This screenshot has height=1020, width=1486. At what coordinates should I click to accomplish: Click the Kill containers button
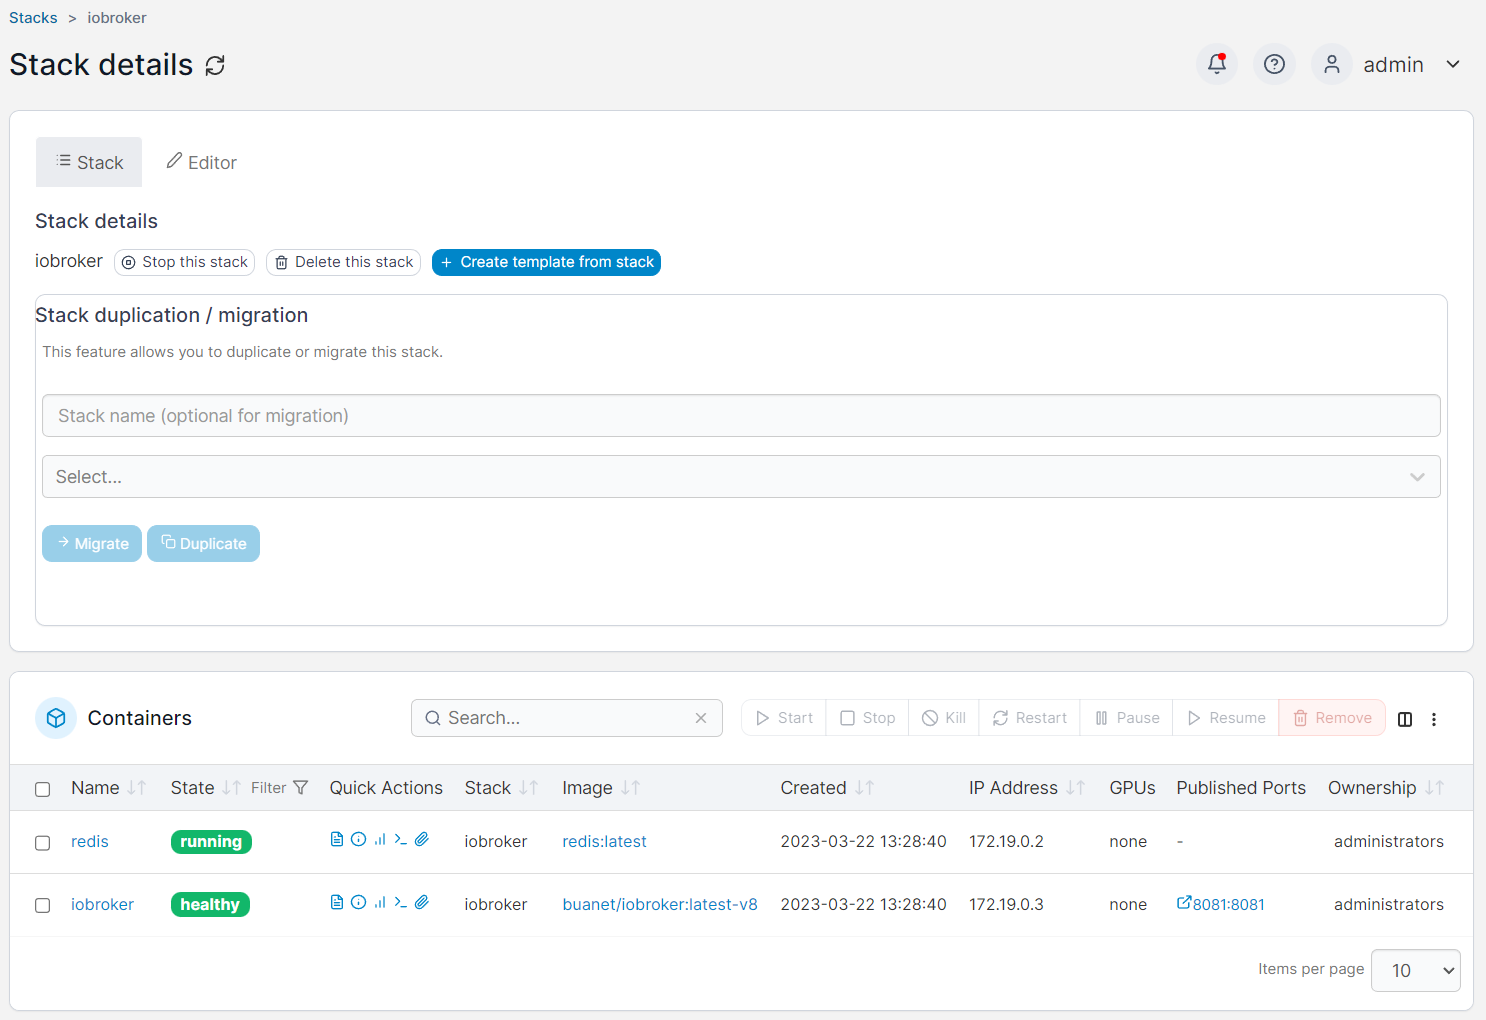point(944,718)
